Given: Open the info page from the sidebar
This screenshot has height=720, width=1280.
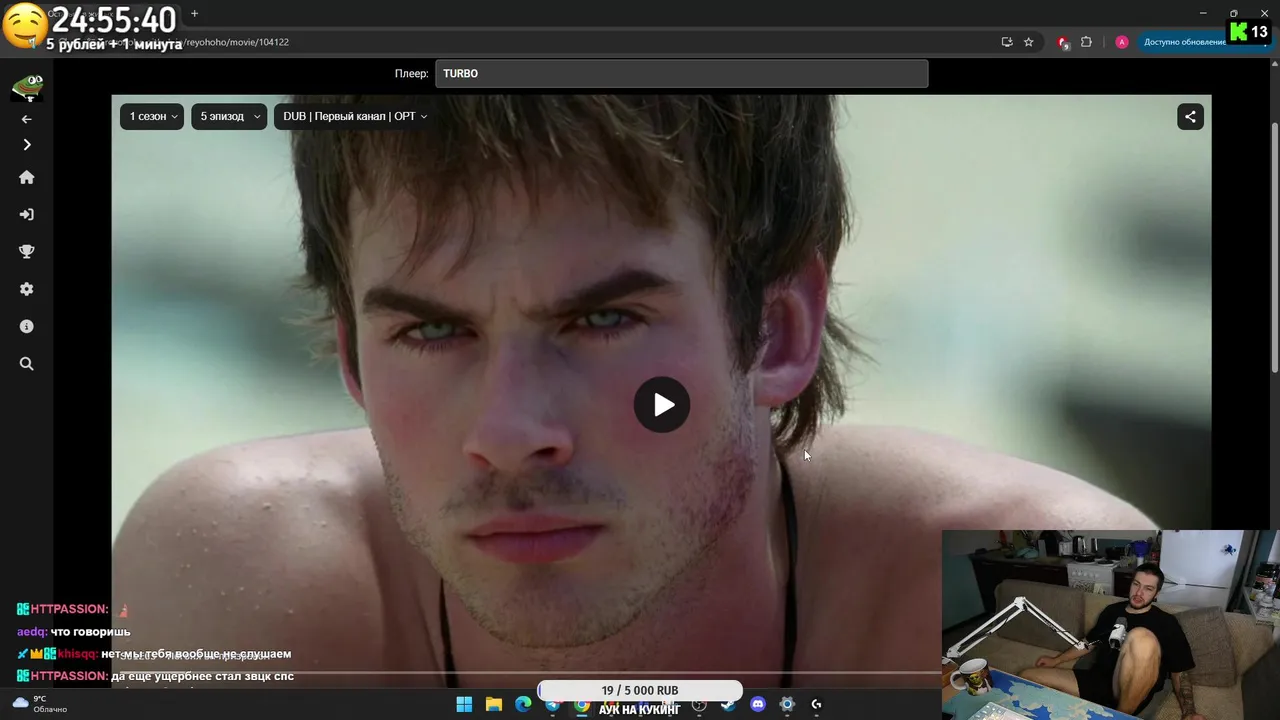Looking at the screenshot, I should click(x=27, y=327).
